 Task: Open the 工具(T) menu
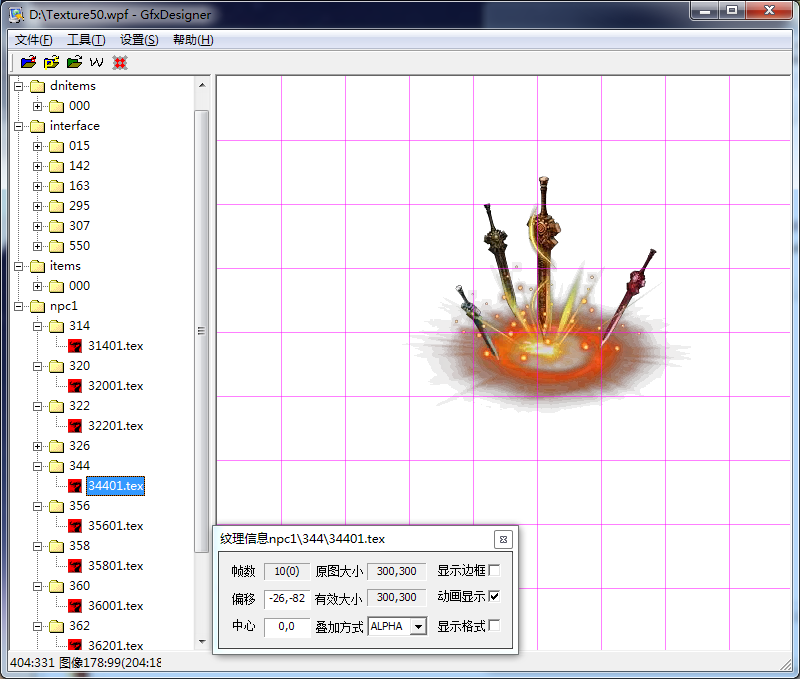[x=86, y=40]
